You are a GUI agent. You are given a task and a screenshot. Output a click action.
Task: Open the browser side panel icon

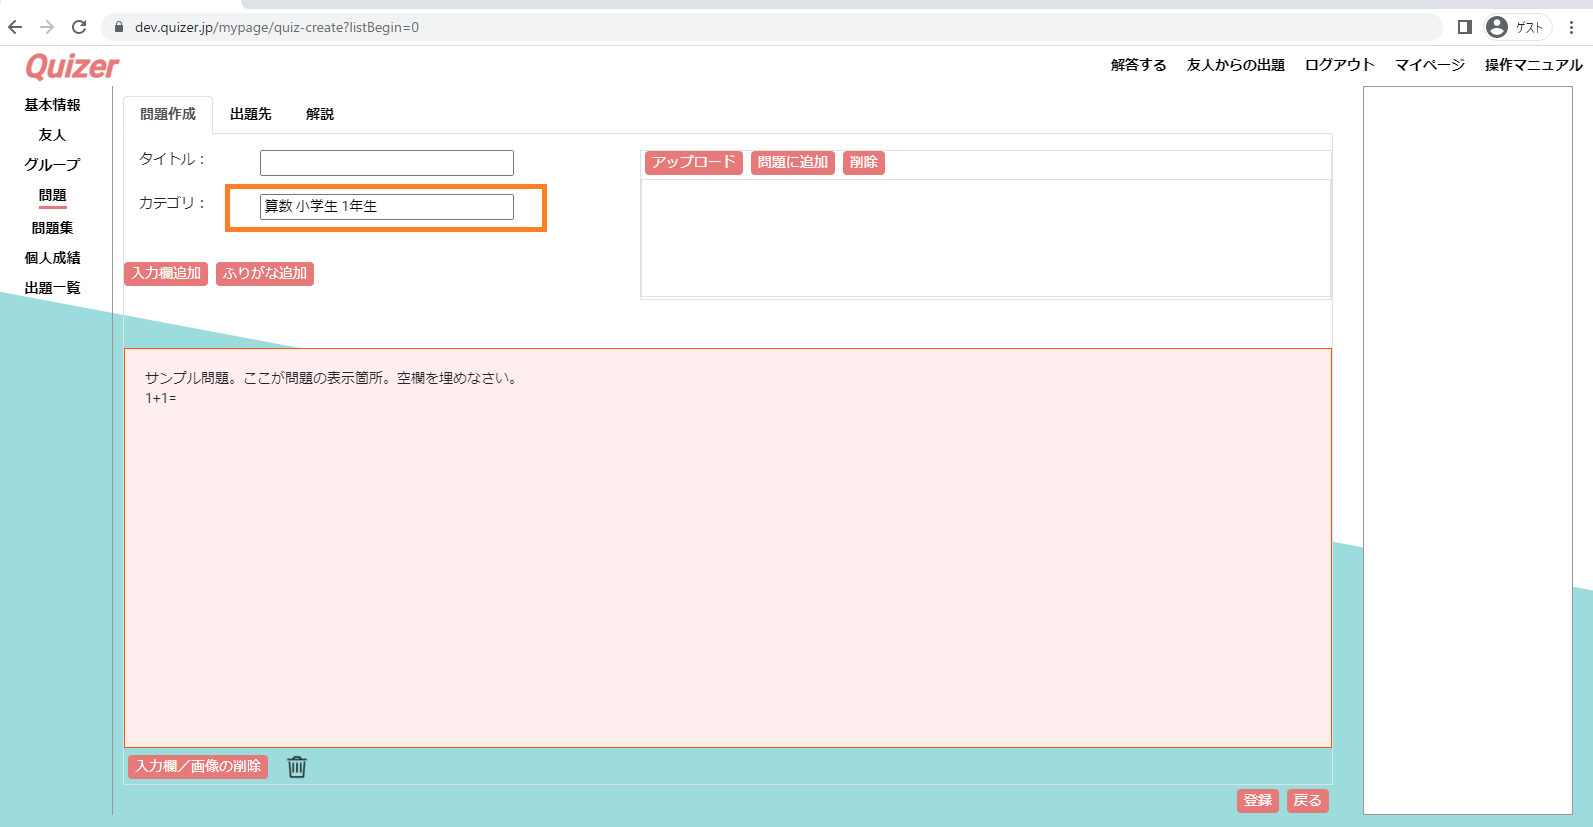tap(1464, 27)
